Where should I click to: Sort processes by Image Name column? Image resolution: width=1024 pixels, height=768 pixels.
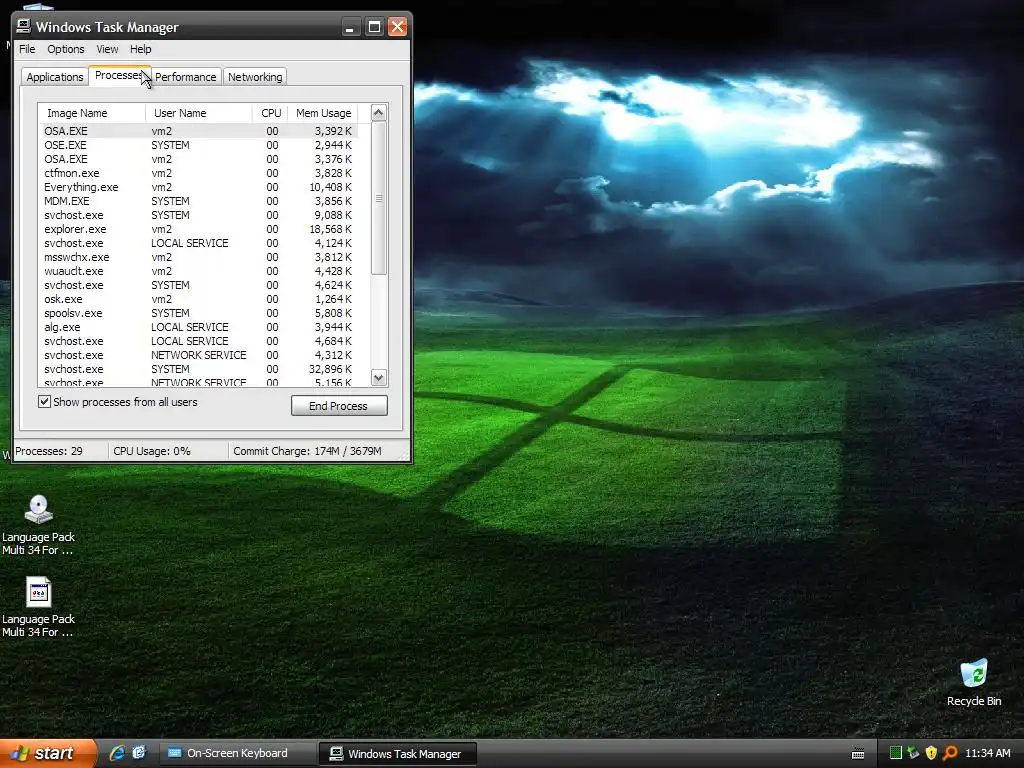pos(91,113)
